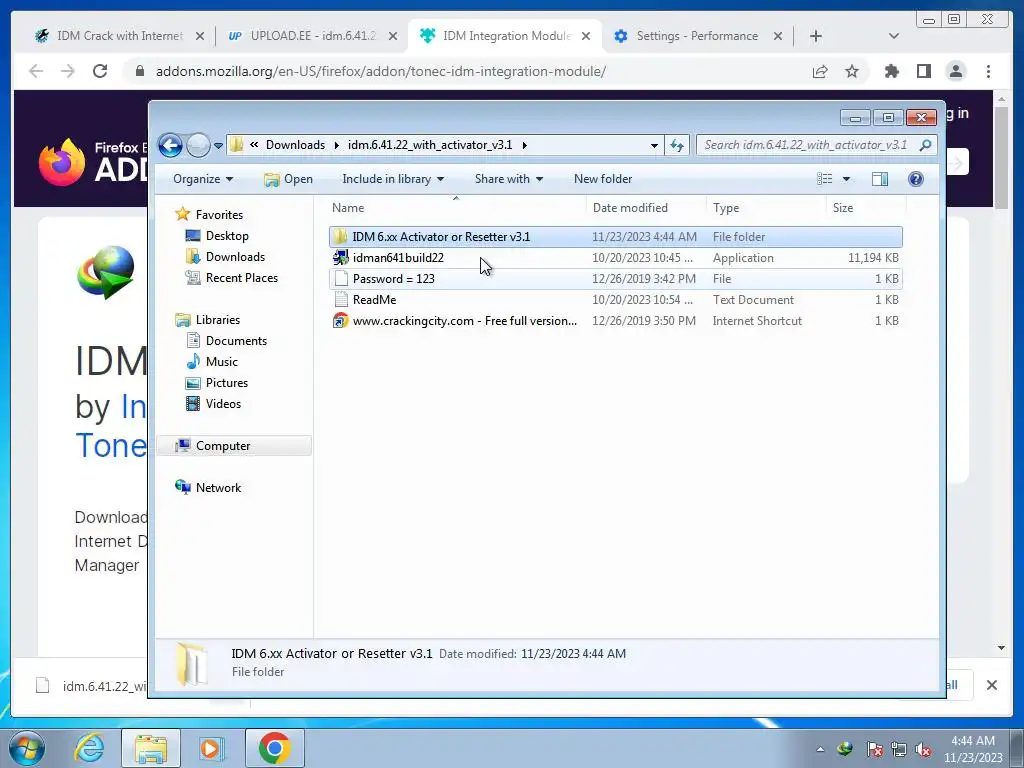The height and width of the screenshot is (768, 1024).
Task: Select the idman641build22 application file
Action: pyautogui.click(x=616, y=258)
